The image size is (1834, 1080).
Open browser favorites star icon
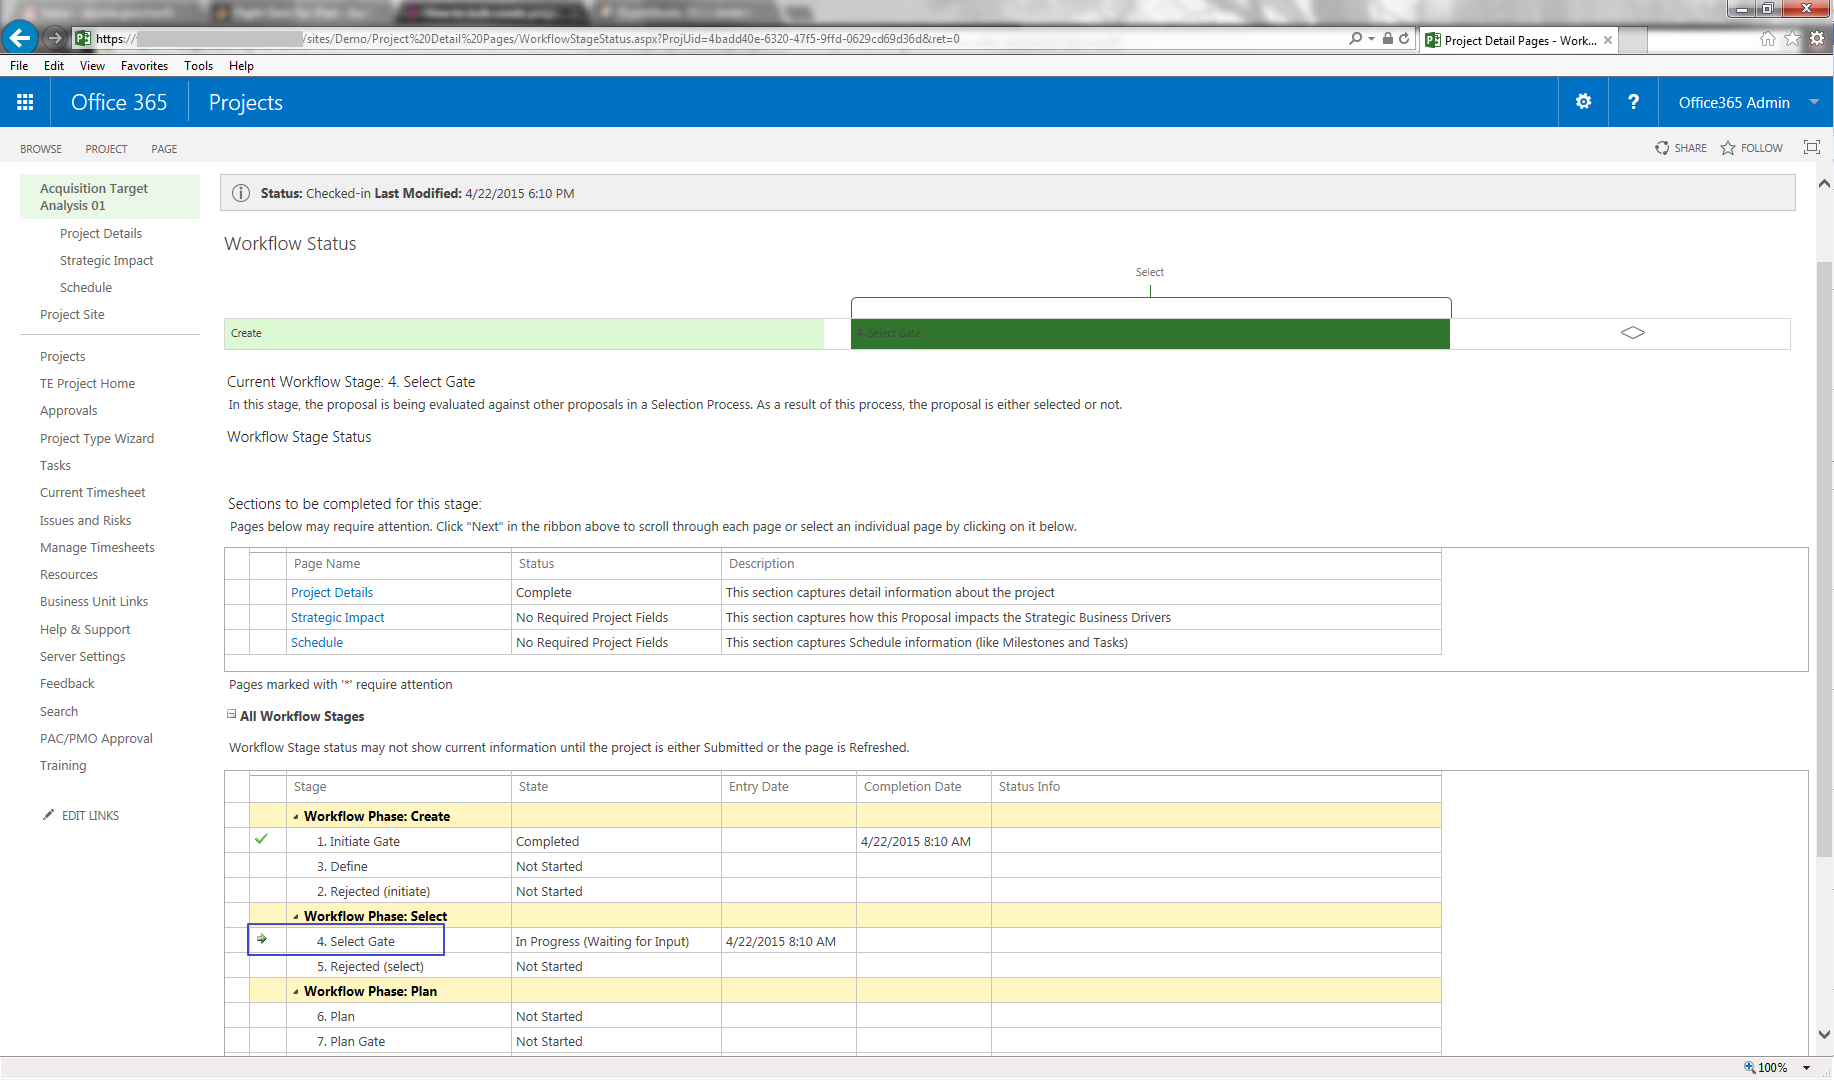1792,39
